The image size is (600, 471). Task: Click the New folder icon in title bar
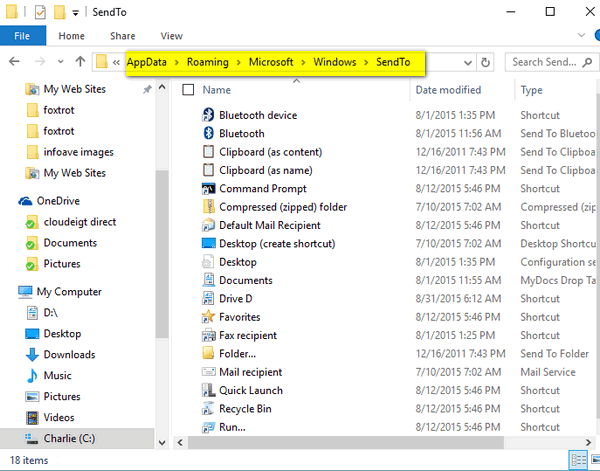tap(60, 12)
